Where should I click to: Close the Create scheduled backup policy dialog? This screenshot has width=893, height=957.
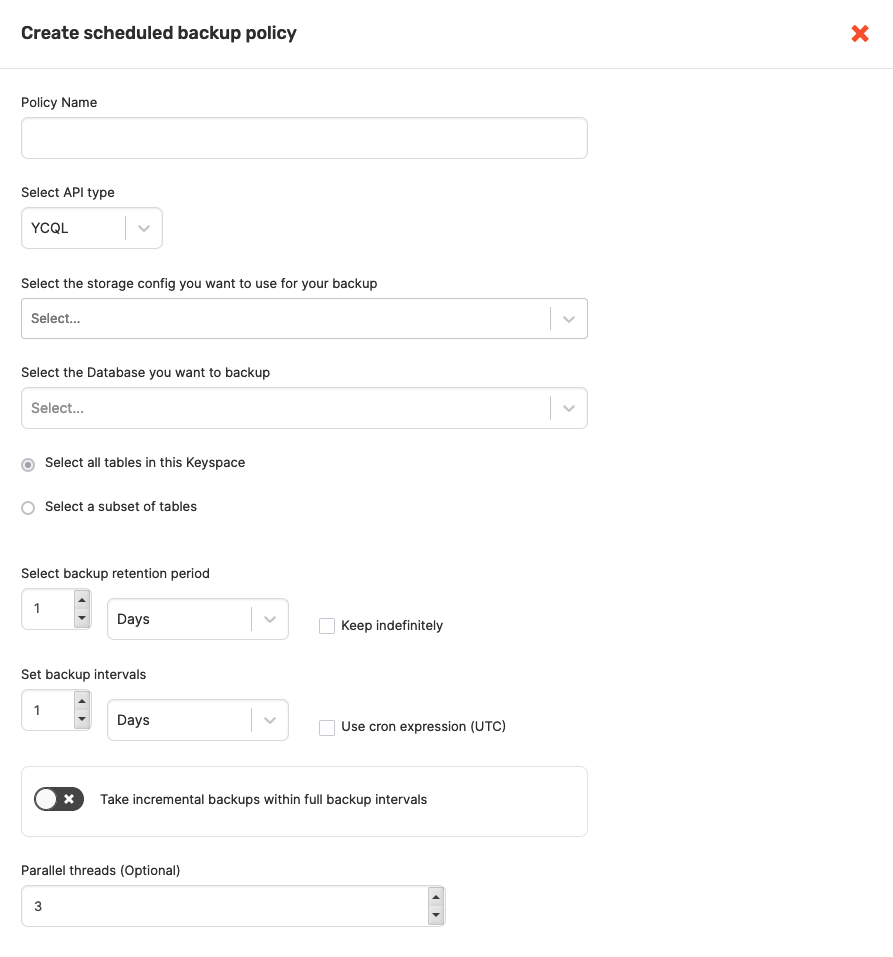click(860, 33)
